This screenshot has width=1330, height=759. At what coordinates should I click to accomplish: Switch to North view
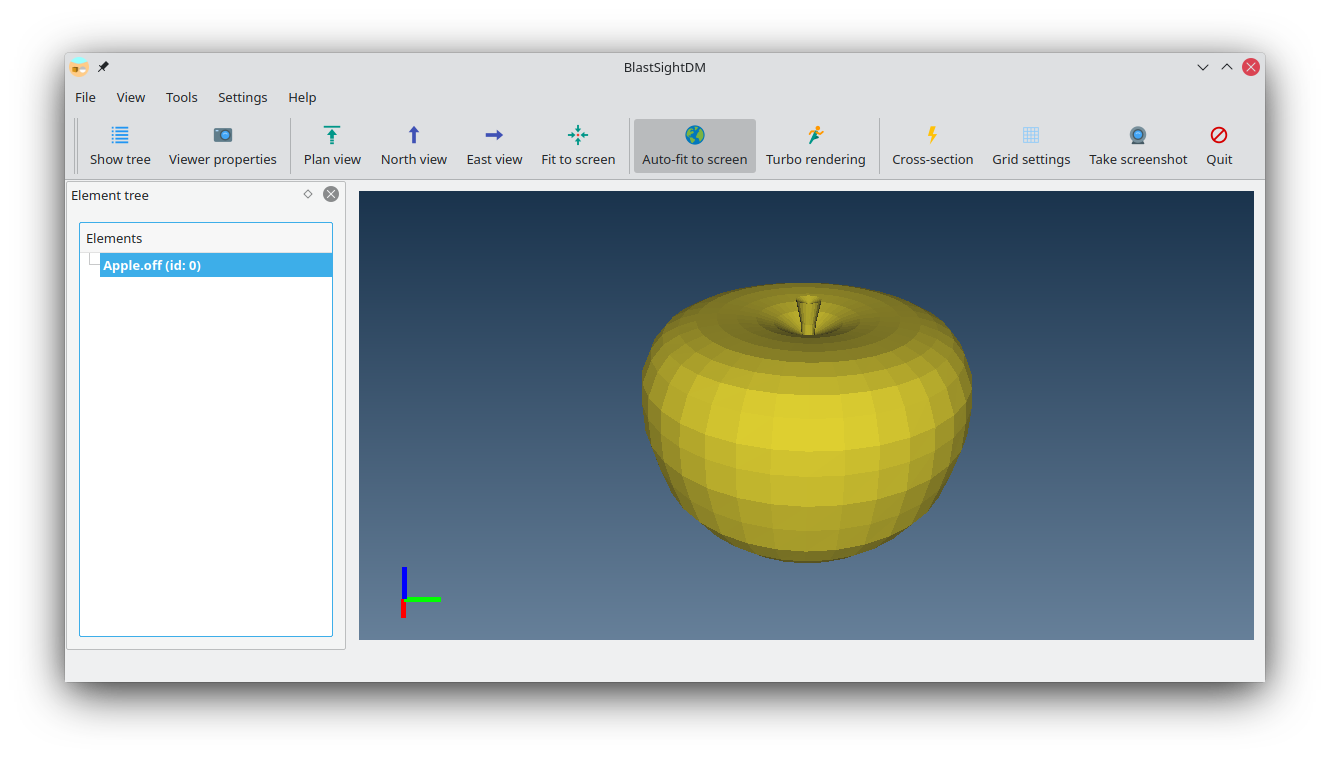(414, 136)
